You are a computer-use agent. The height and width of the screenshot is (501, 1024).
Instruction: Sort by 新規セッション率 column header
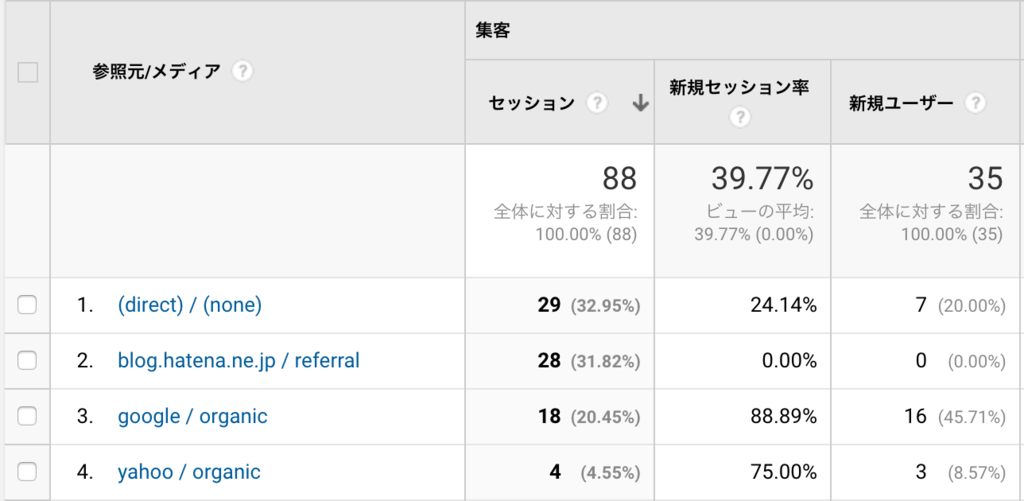[739, 88]
